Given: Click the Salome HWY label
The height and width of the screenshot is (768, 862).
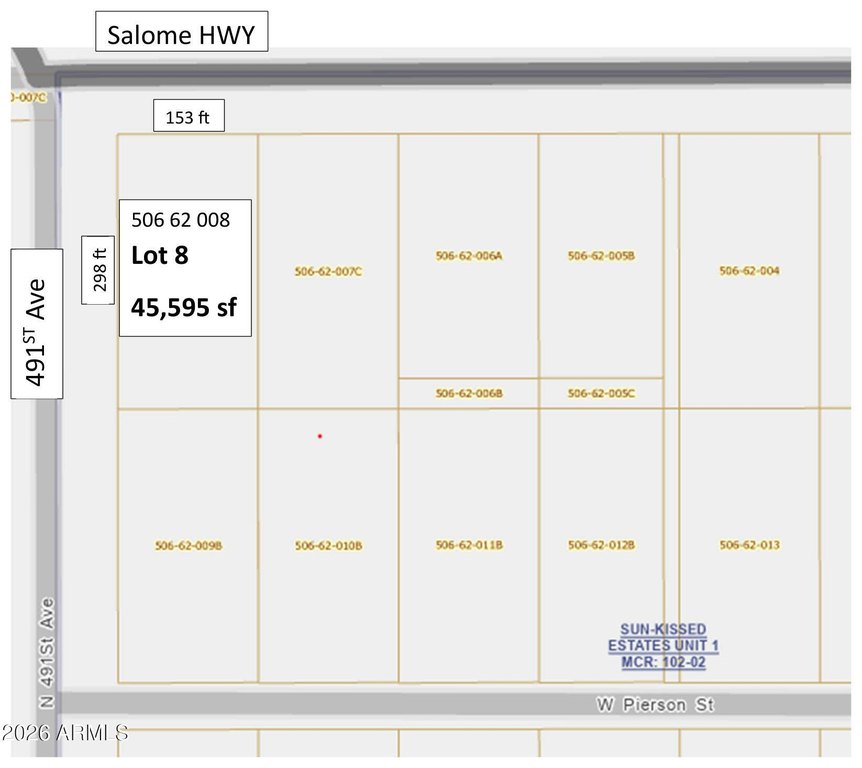Looking at the screenshot, I should pos(181,32).
